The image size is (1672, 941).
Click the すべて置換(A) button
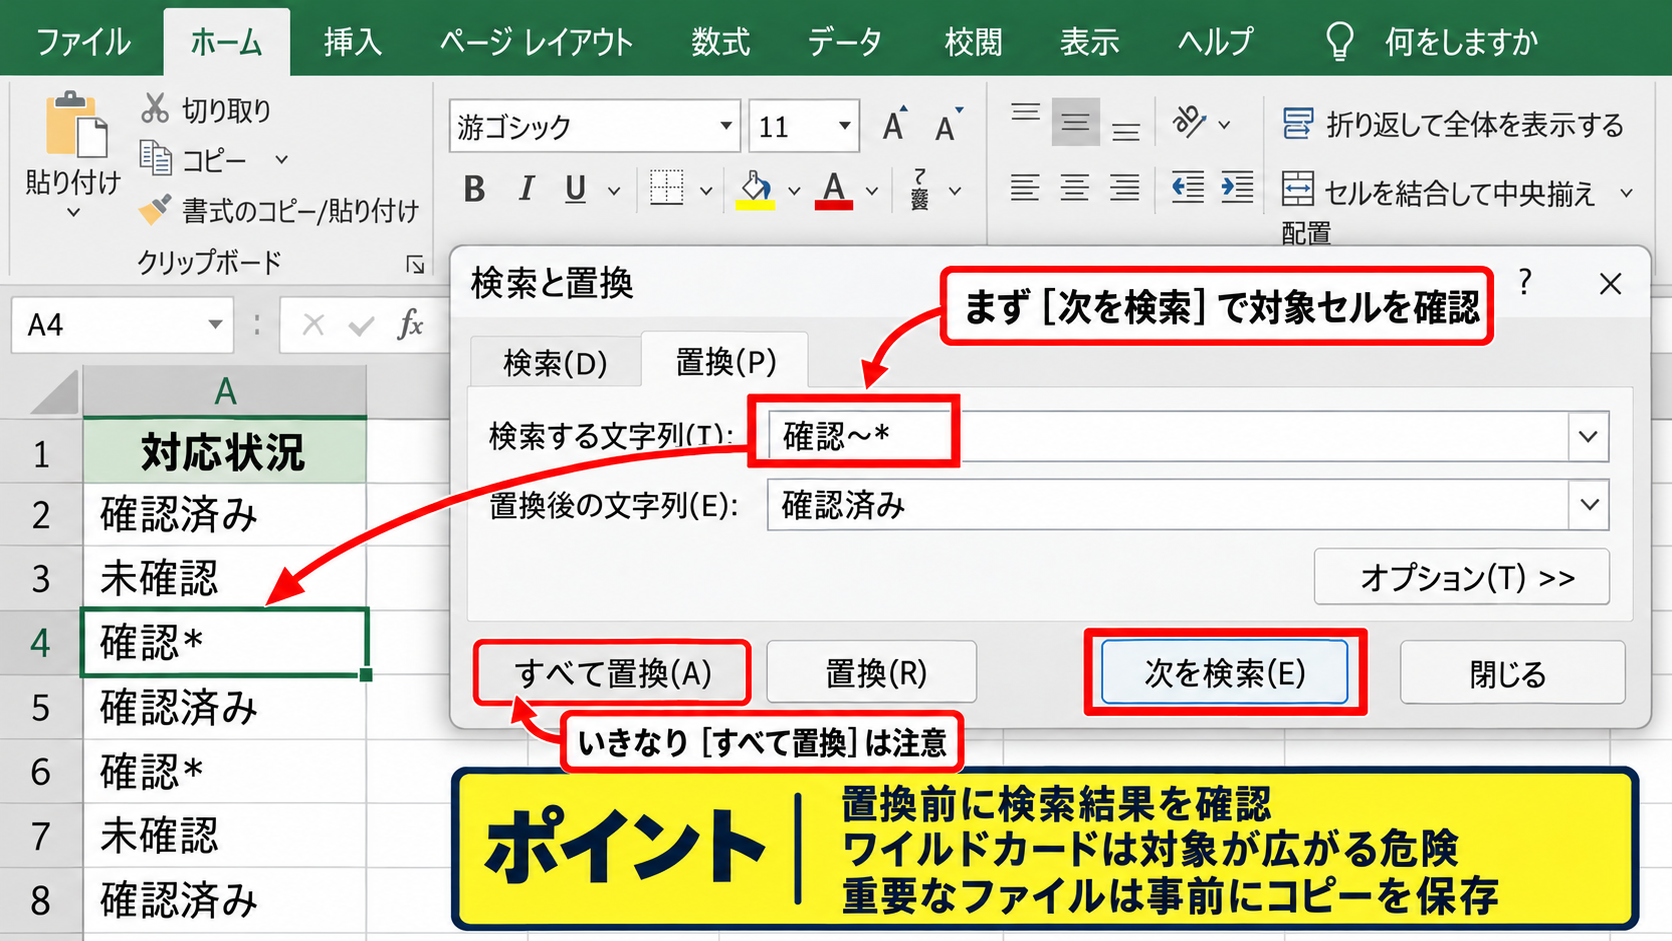coord(612,673)
